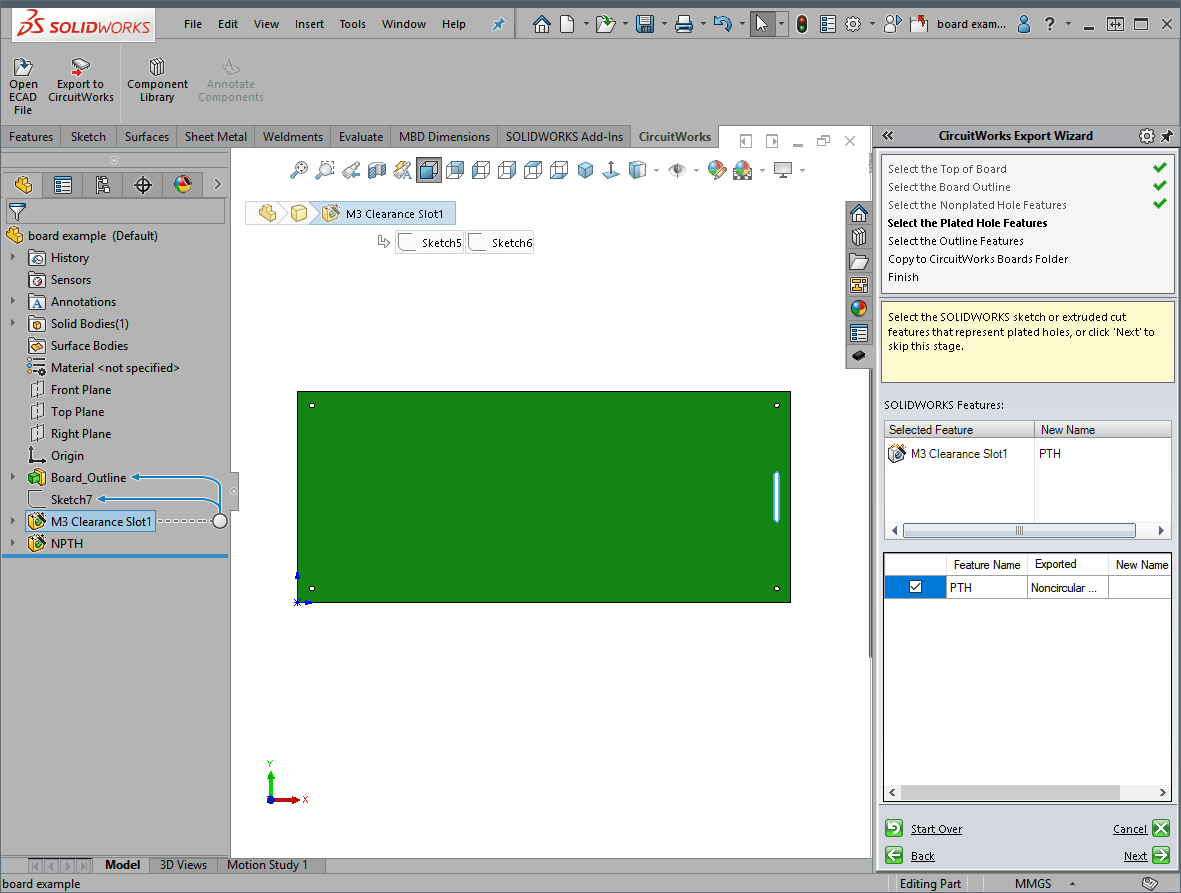
Task: Open the Component Library
Action: pyautogui.click(x=157, y=81)
